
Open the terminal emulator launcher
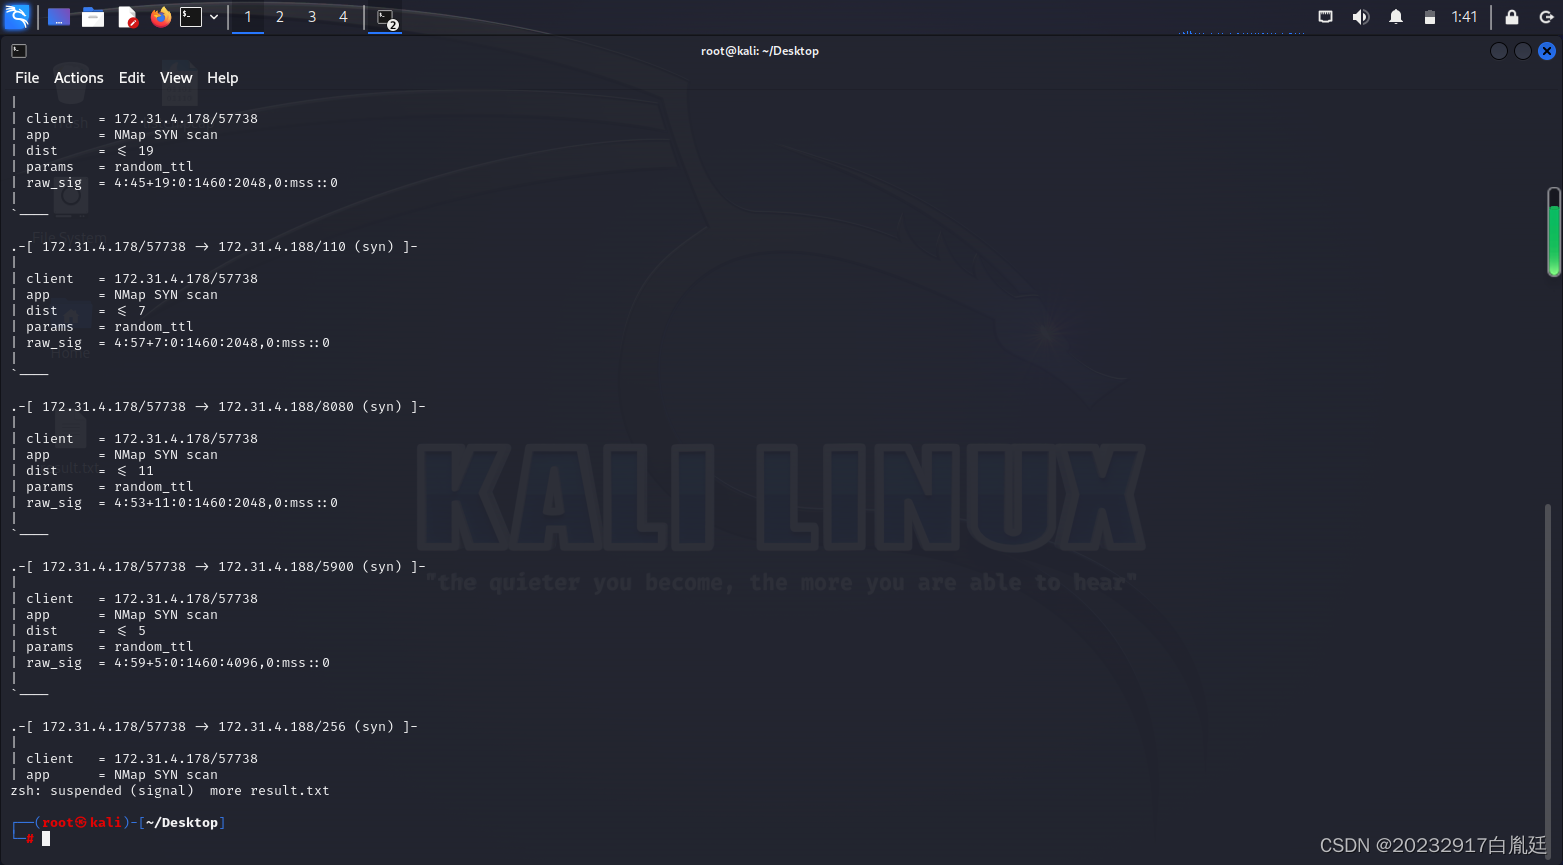click(x=191, y=17)
